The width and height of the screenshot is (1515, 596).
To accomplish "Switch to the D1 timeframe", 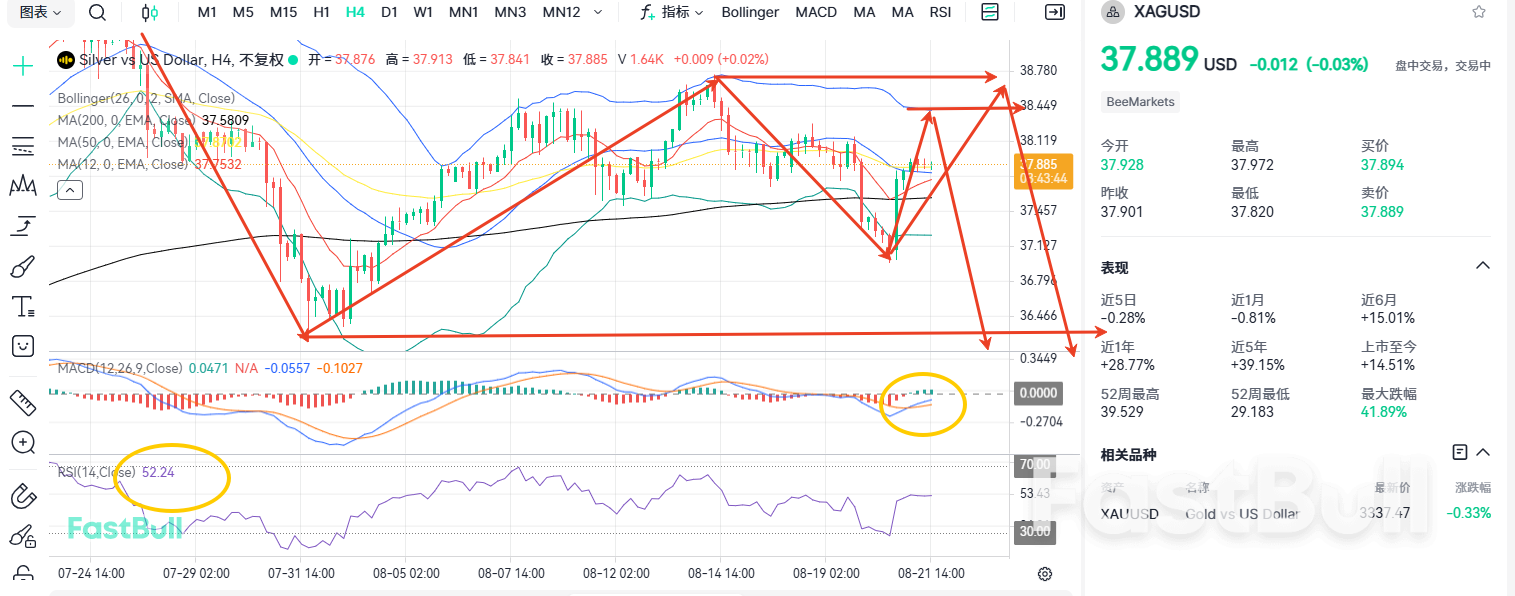I will pyautogui.click(x=389, y=12).
